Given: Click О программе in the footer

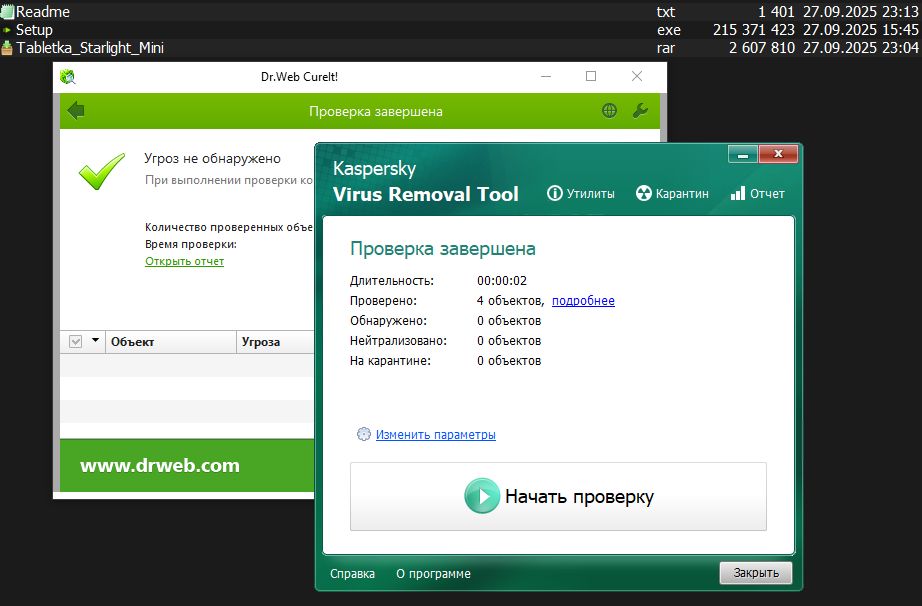Looking at the screenshot, I should click(x=433, y=574).
